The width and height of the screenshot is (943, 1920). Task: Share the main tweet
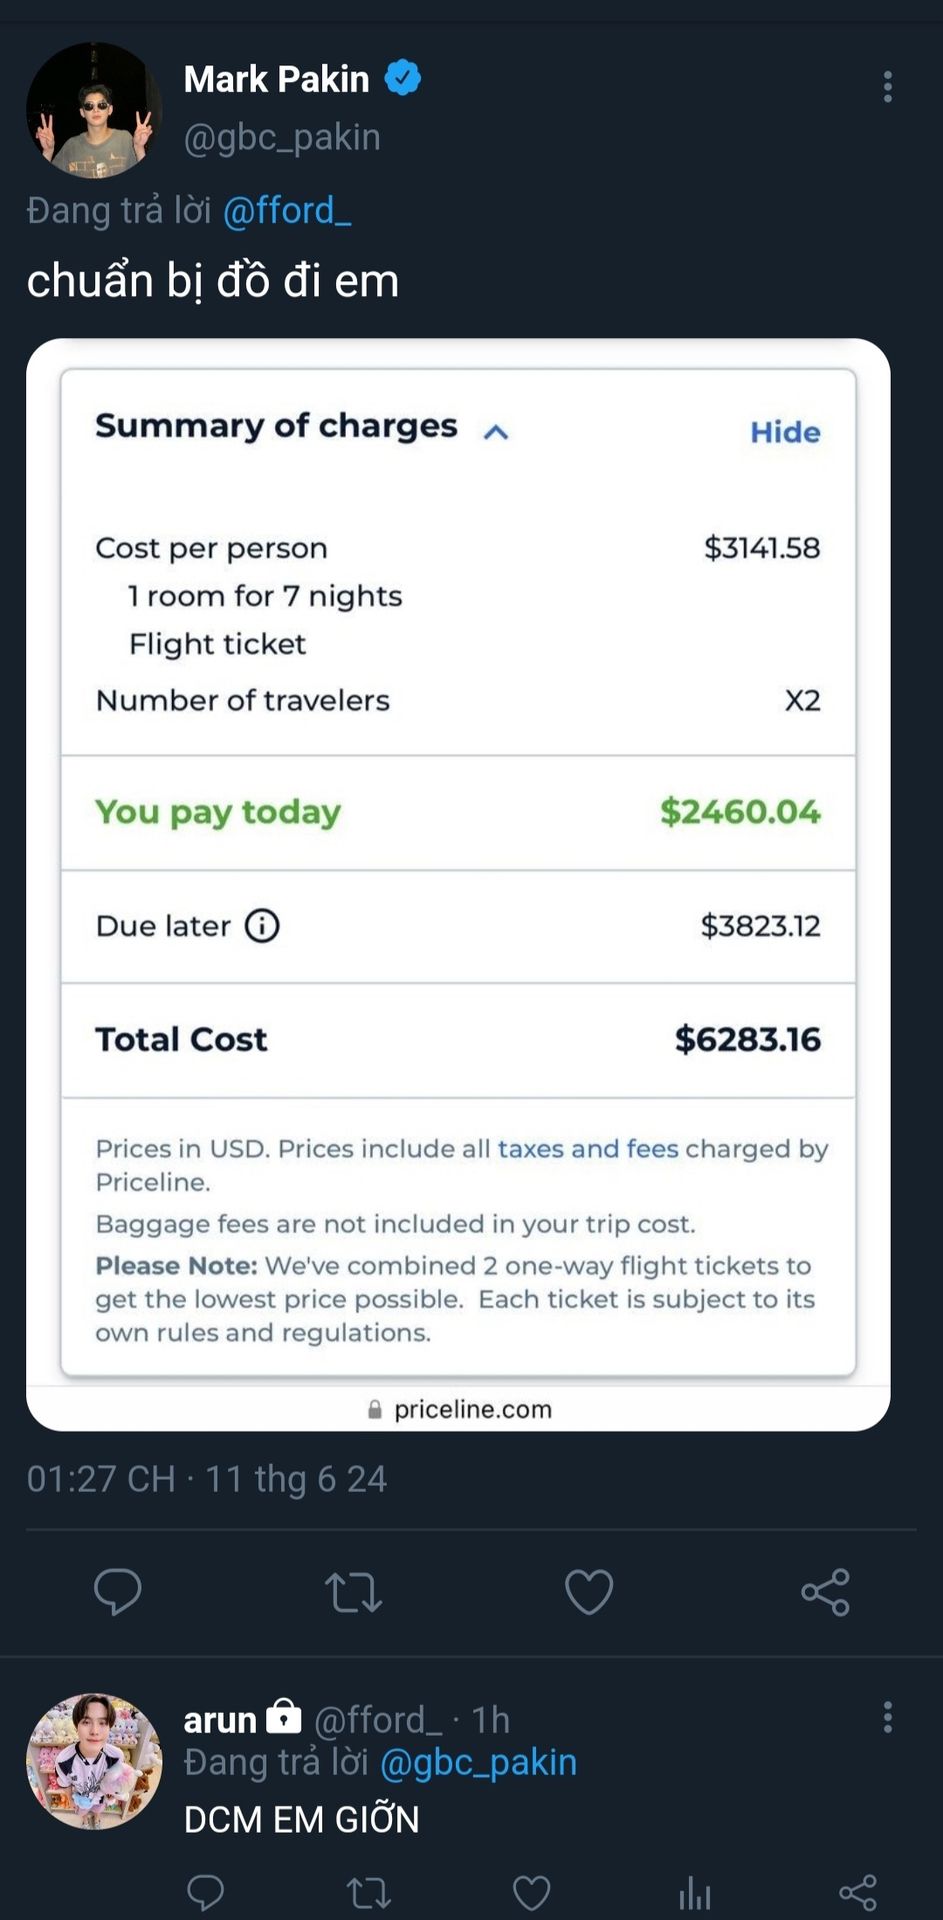tap(825, 1591)
